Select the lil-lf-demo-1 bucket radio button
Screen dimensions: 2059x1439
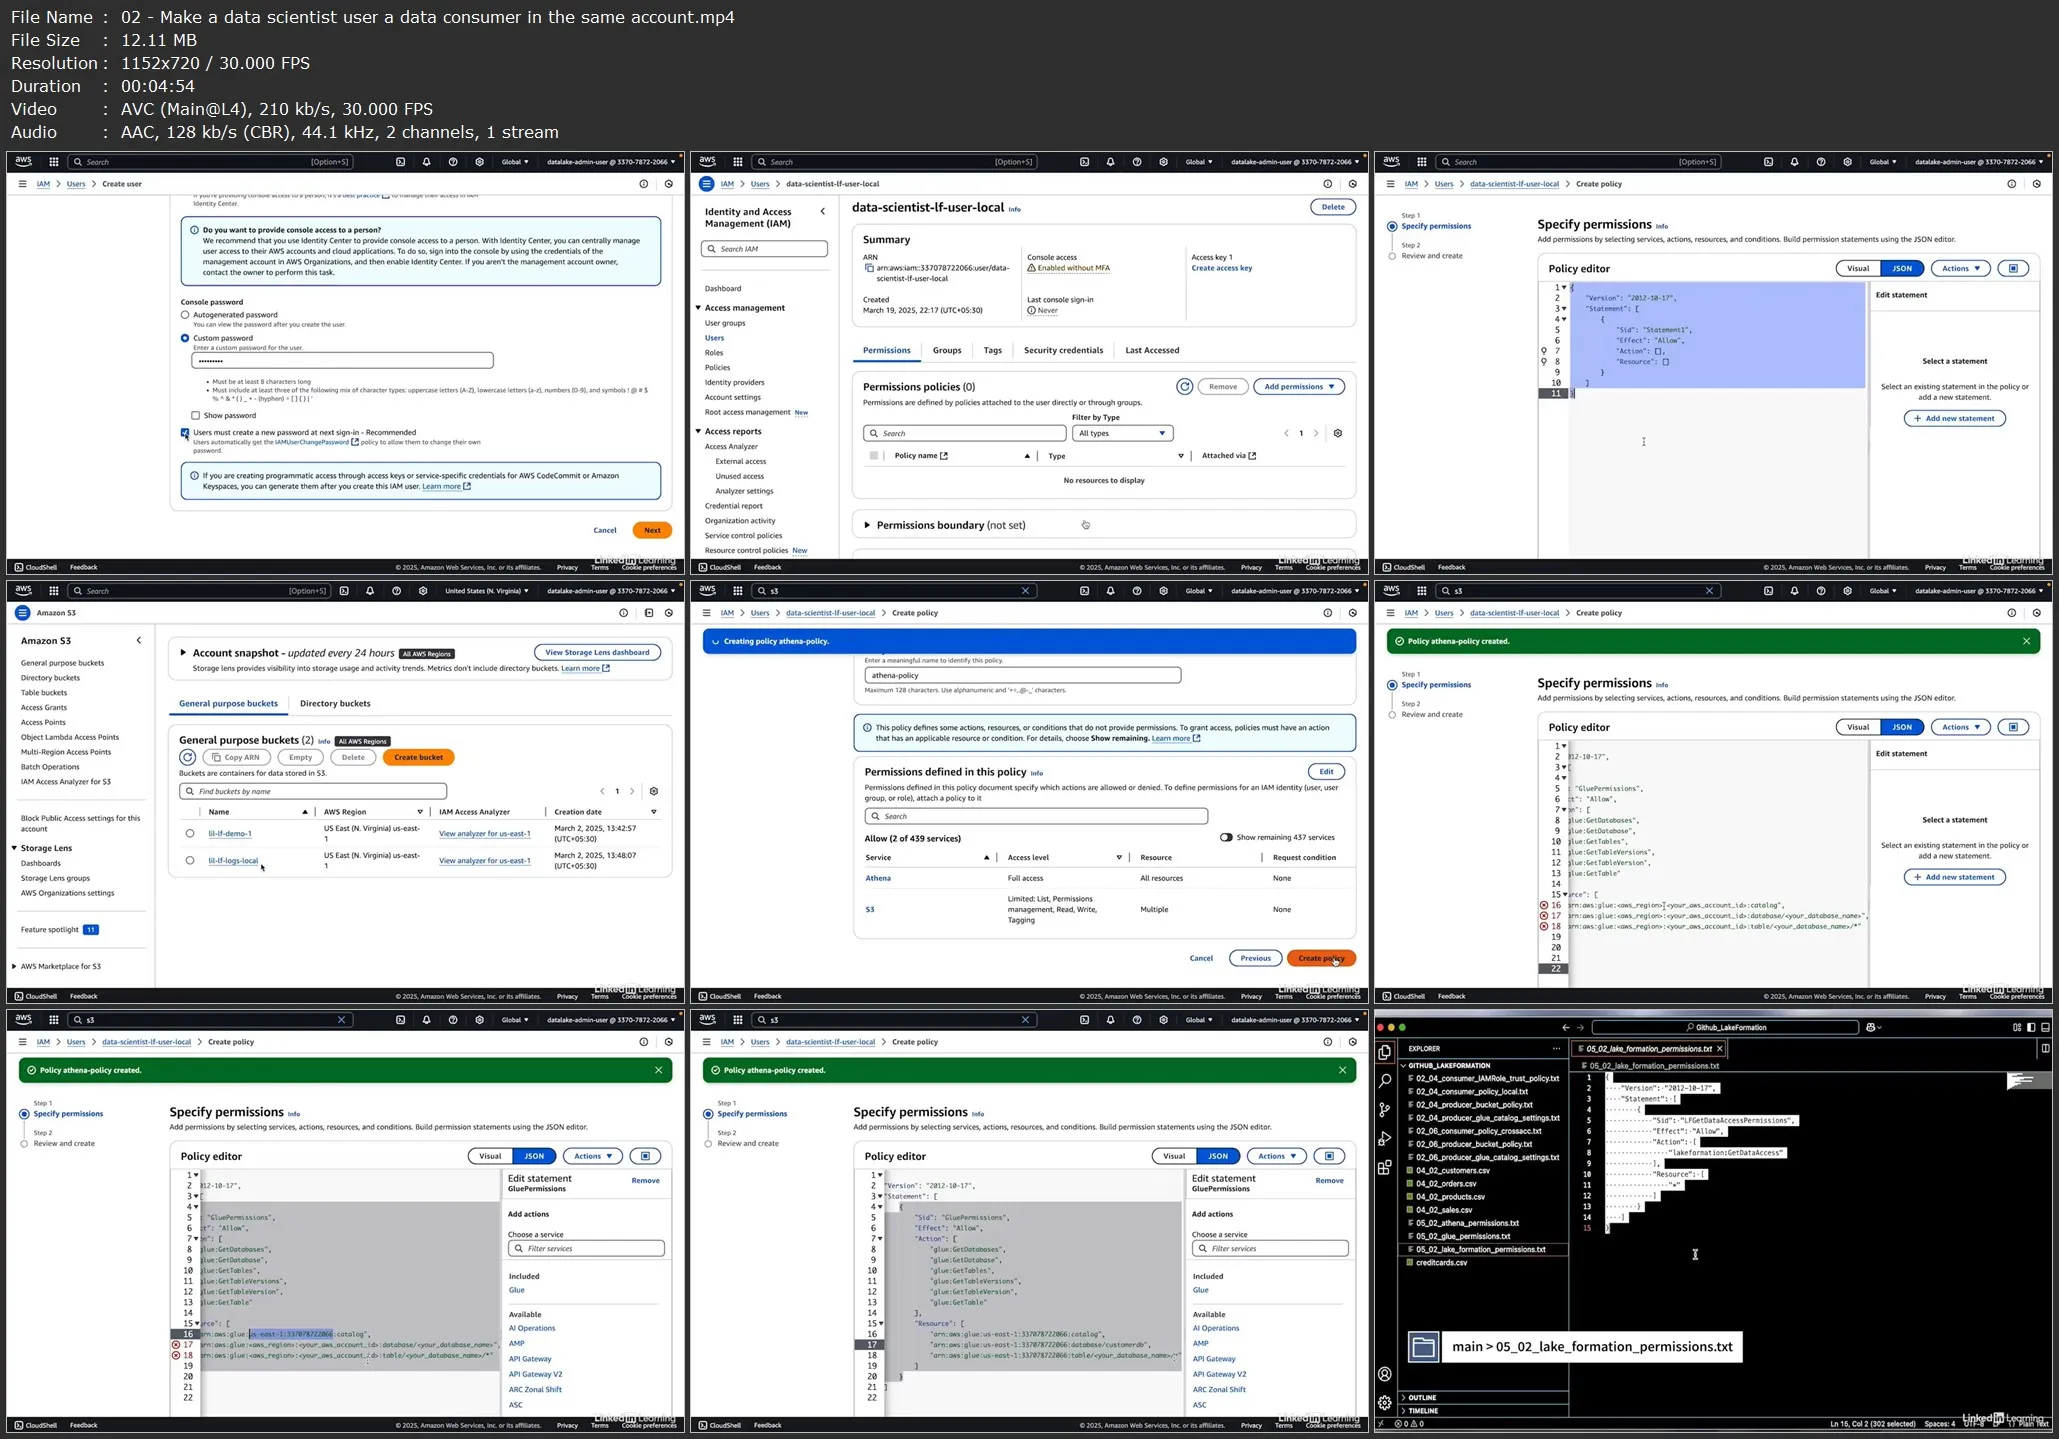[x=190, y=833]
